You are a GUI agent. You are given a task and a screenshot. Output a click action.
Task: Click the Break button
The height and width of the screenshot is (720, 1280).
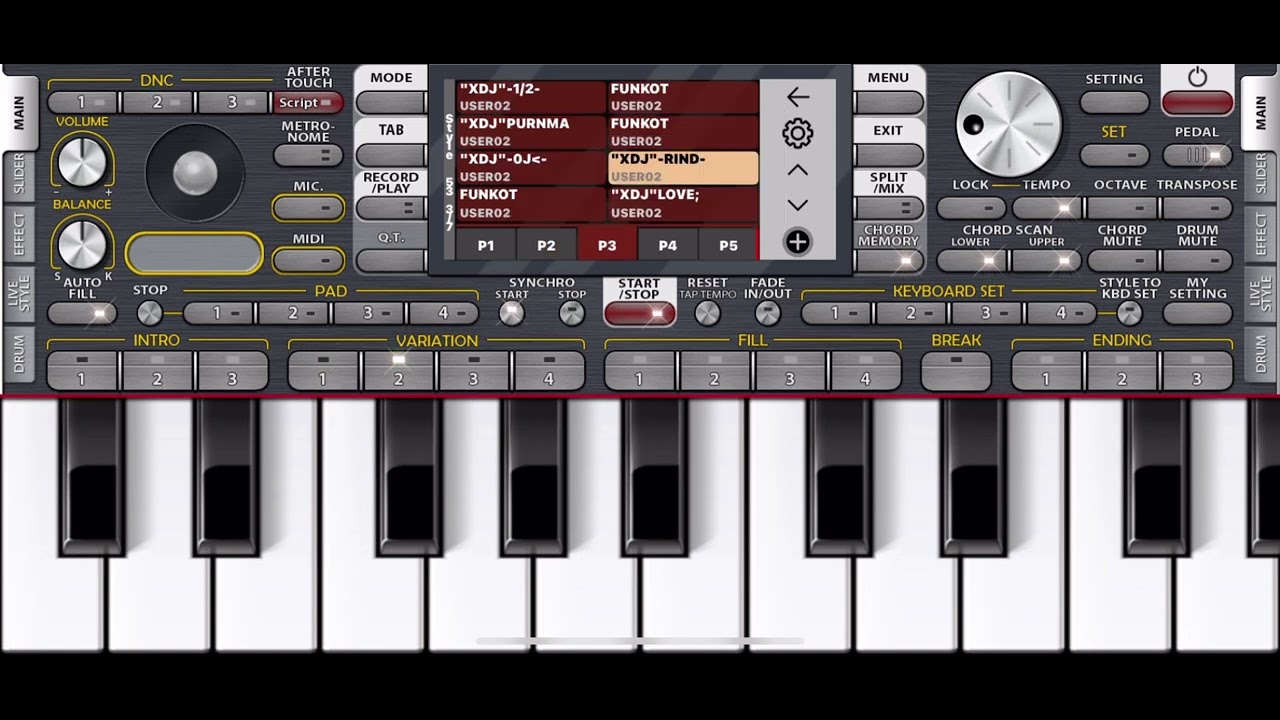[956, 371]
